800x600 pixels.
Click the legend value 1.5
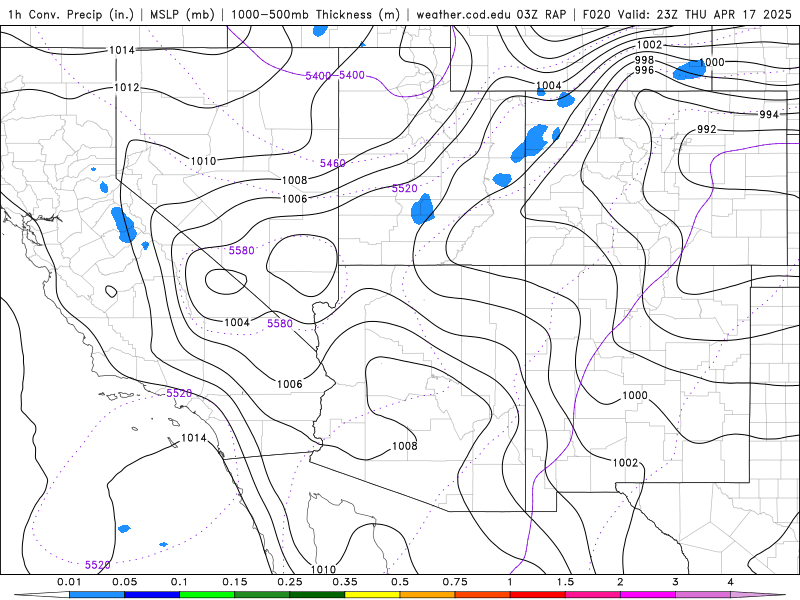565,582
